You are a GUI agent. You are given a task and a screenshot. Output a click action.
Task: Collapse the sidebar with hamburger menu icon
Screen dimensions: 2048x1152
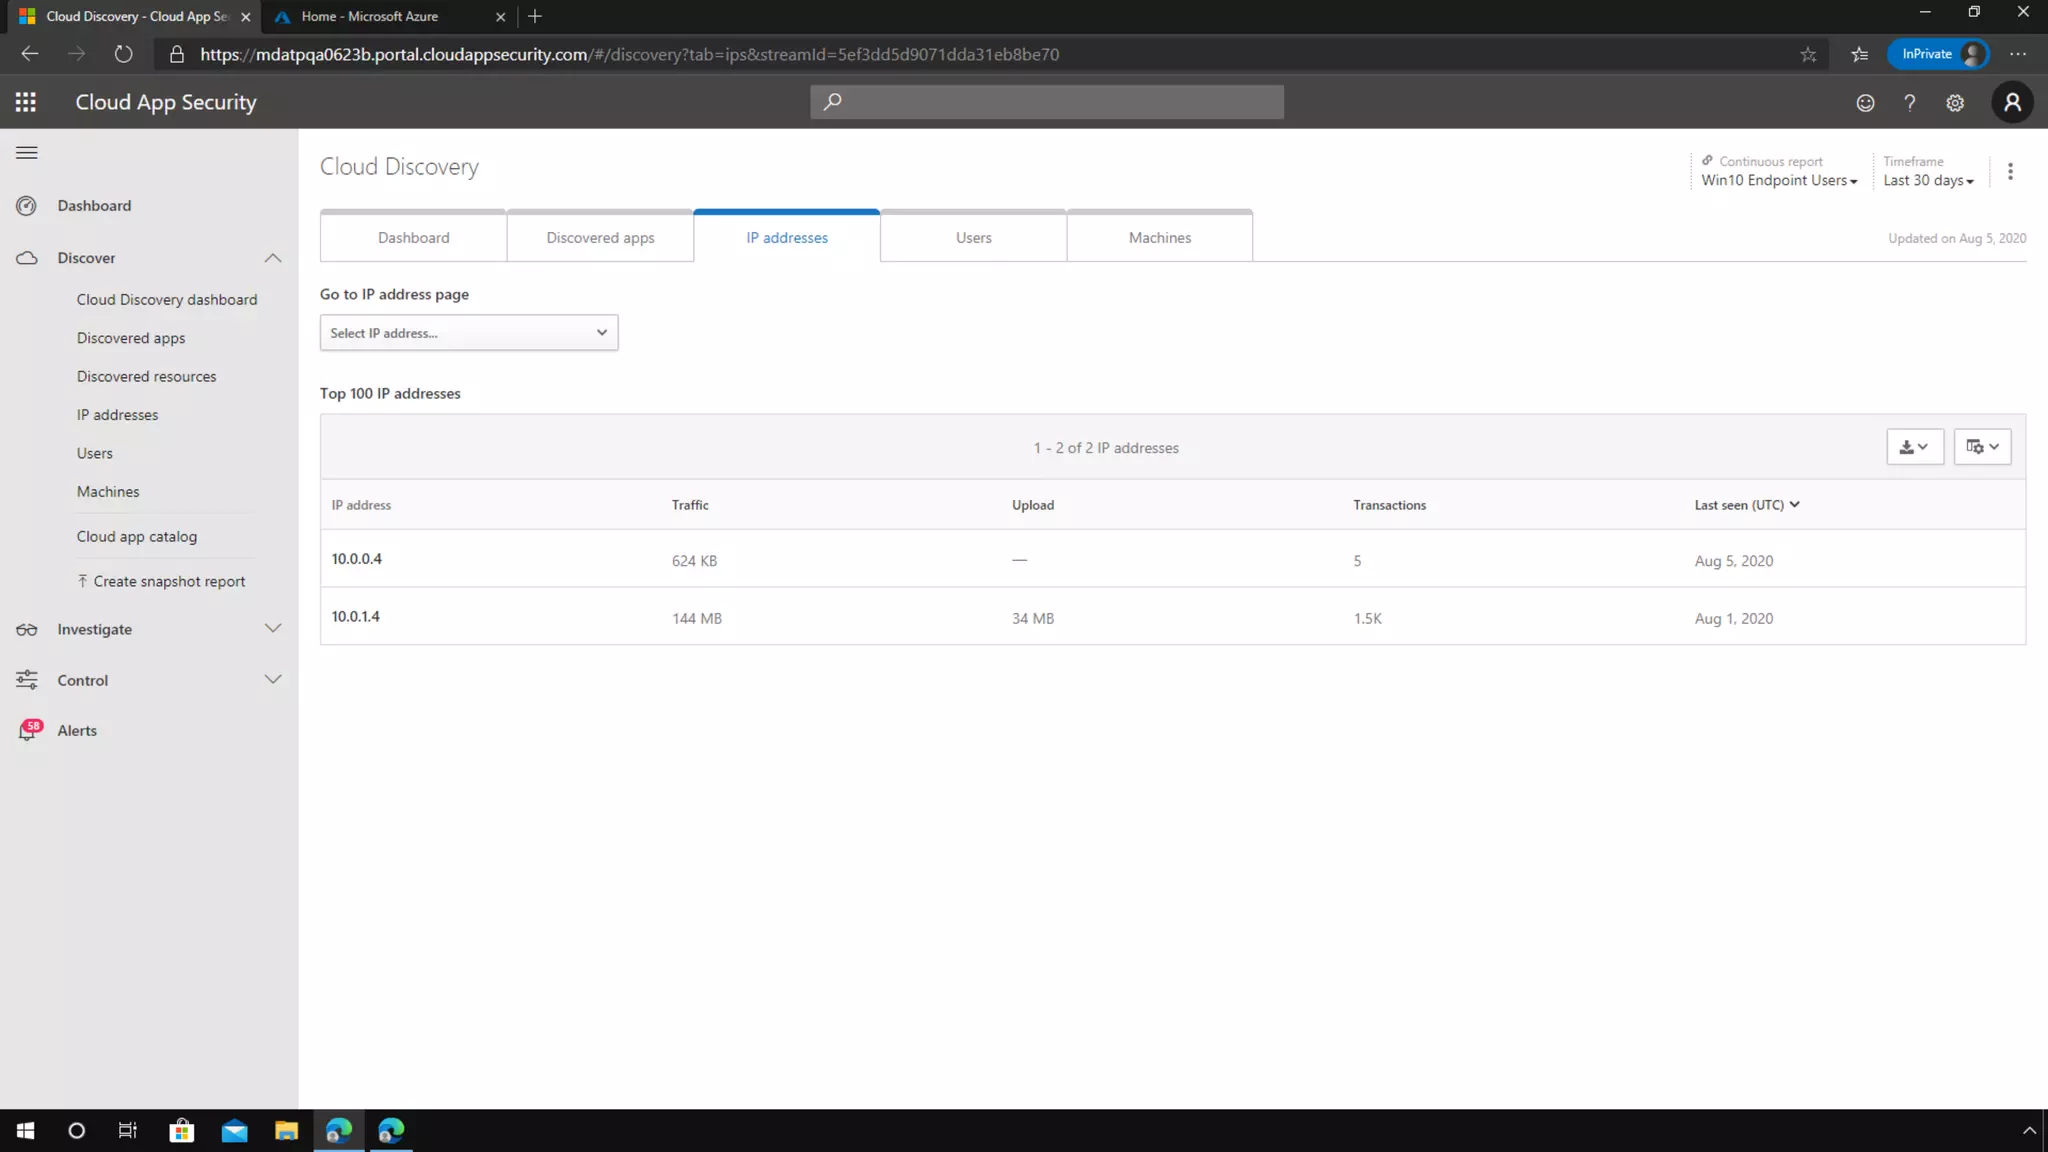[27, 153]
